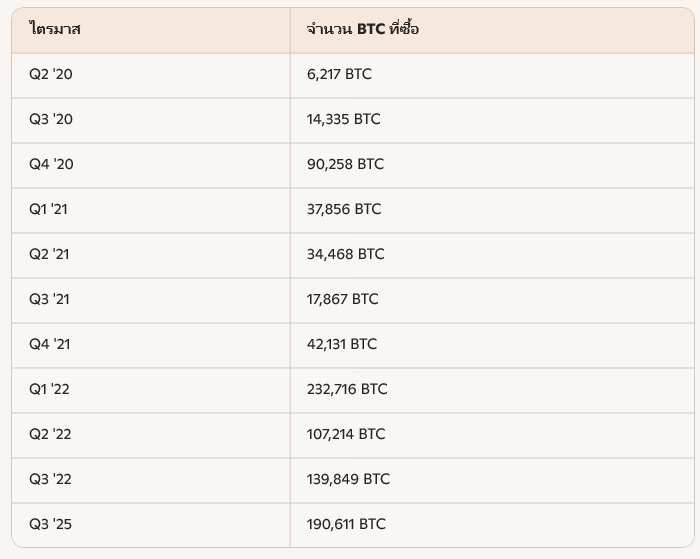Select the Q1 '21 quarter cell
The width and height of the screenshot is (700, 559).
(48, 209)
